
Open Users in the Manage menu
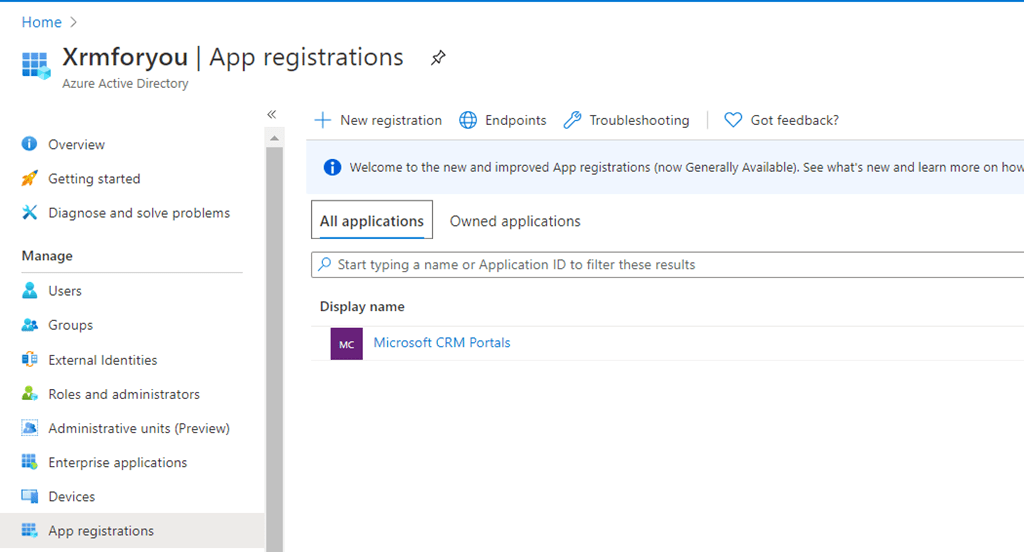[65, 291]
